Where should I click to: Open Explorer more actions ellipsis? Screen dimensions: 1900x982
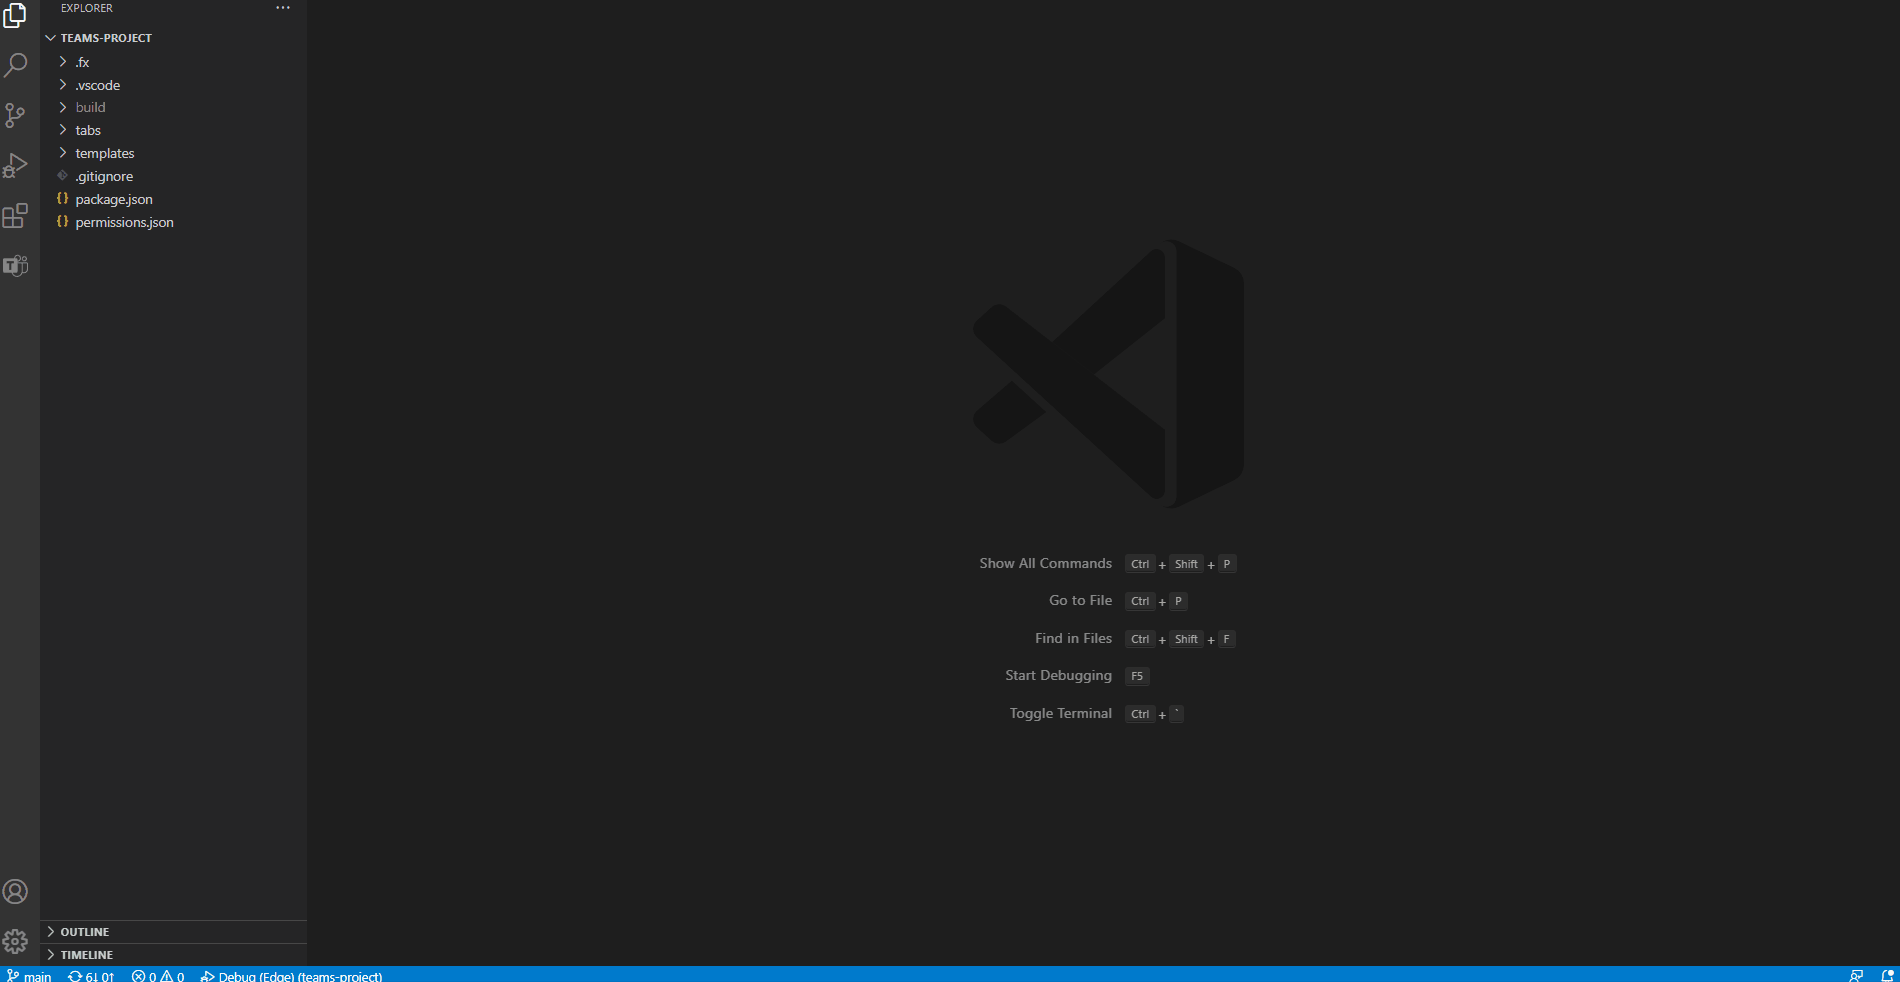pos(283,8)
